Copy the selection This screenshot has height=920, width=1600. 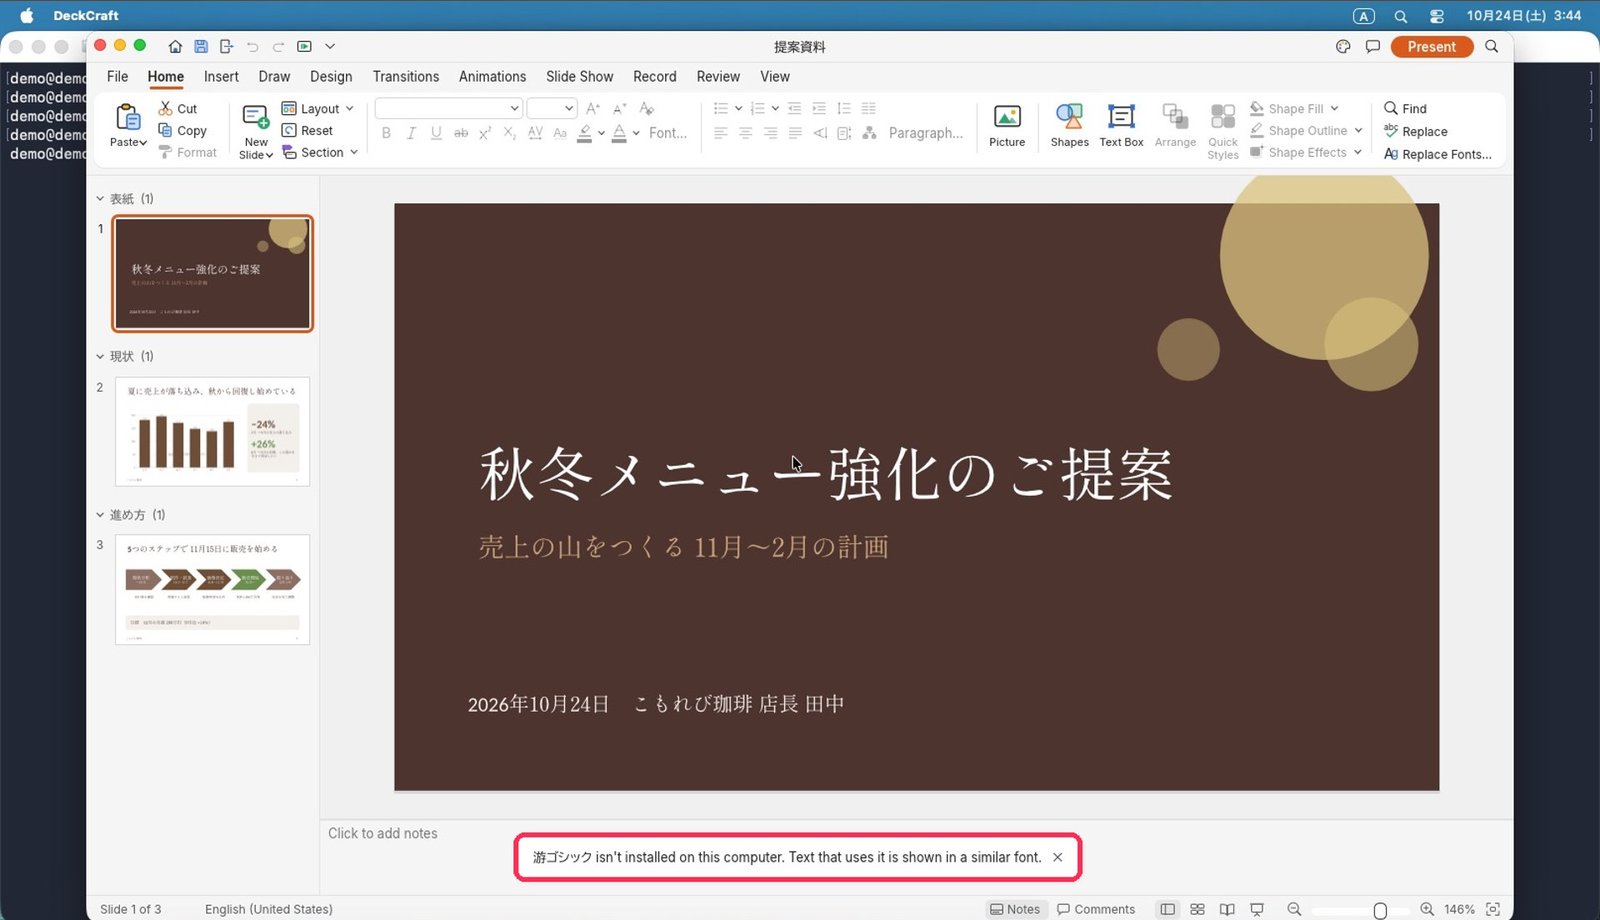[182, 130]
